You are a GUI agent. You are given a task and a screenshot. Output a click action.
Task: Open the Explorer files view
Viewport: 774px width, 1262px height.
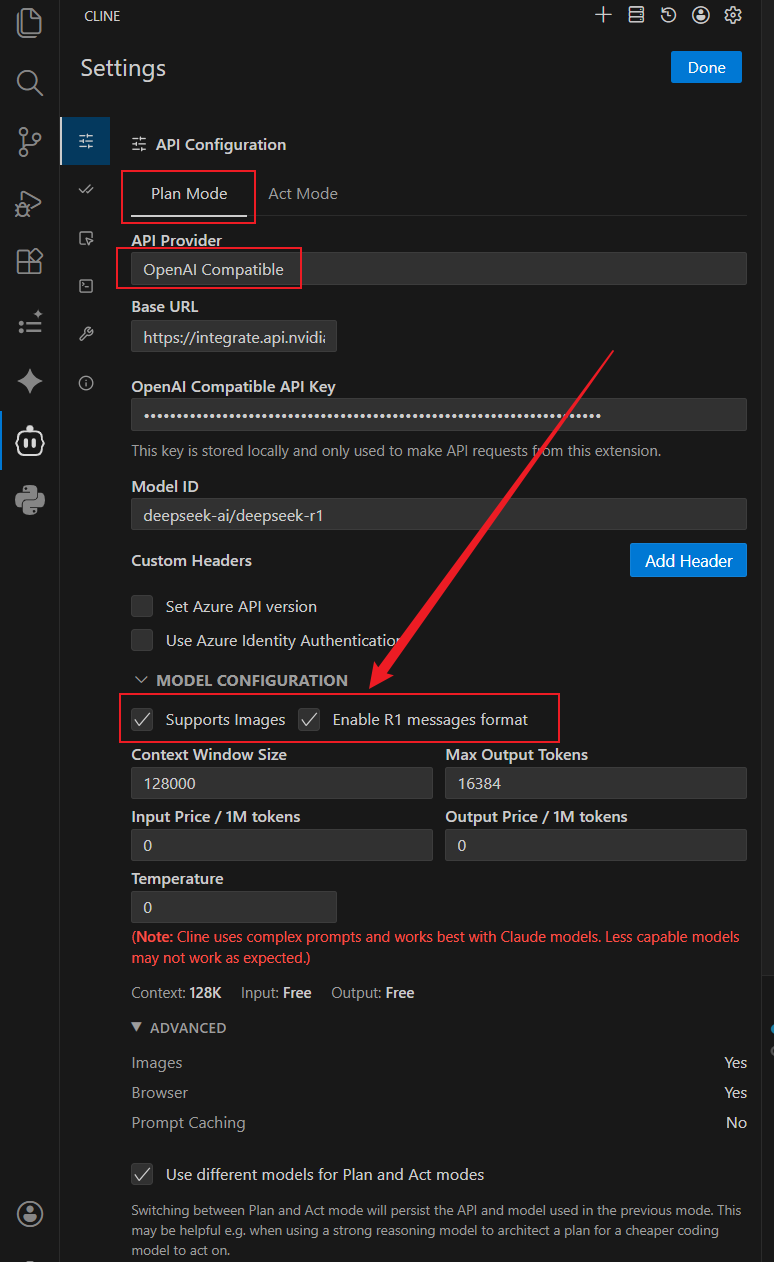(x=29, y=22)
